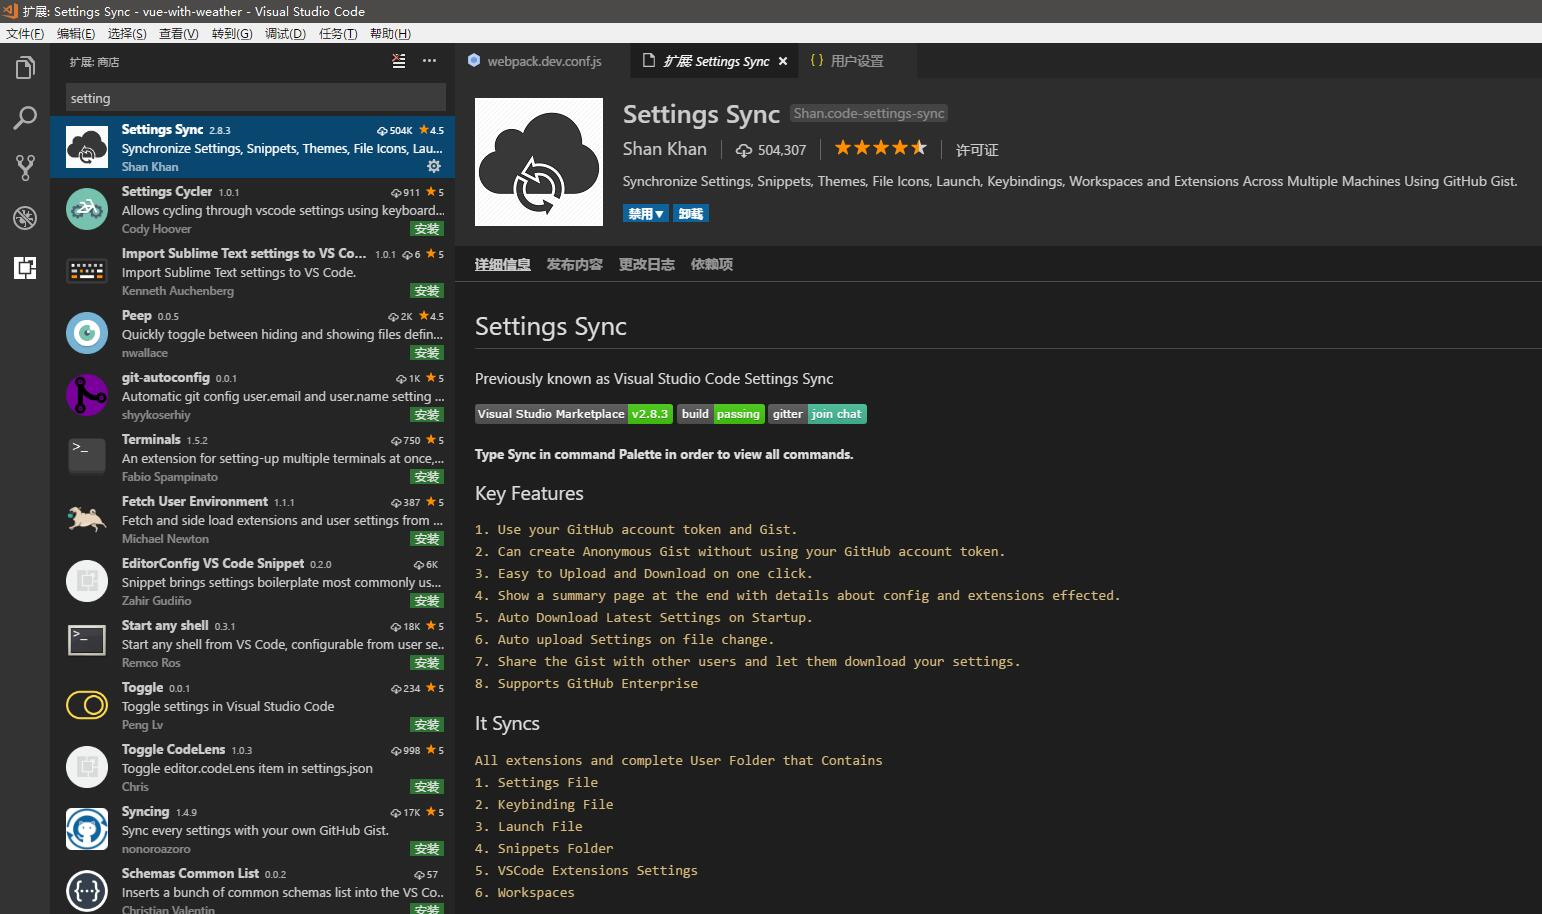Open the extensions panel more actions menu
This screenshot has width=1542, height=914.
pos(429,61)
